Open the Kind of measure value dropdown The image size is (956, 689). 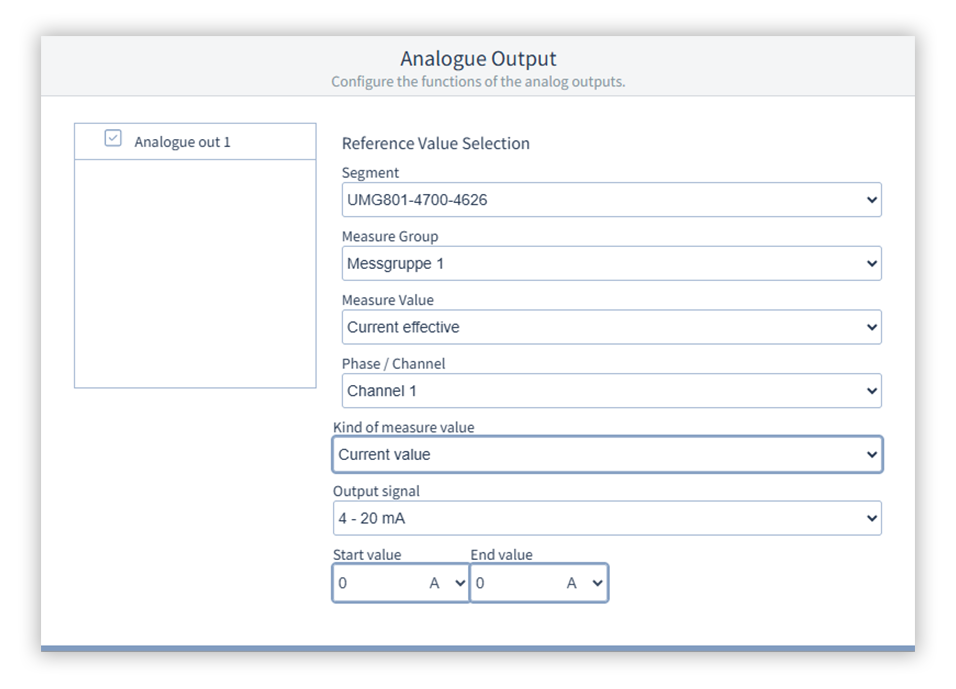pos(606,455)
